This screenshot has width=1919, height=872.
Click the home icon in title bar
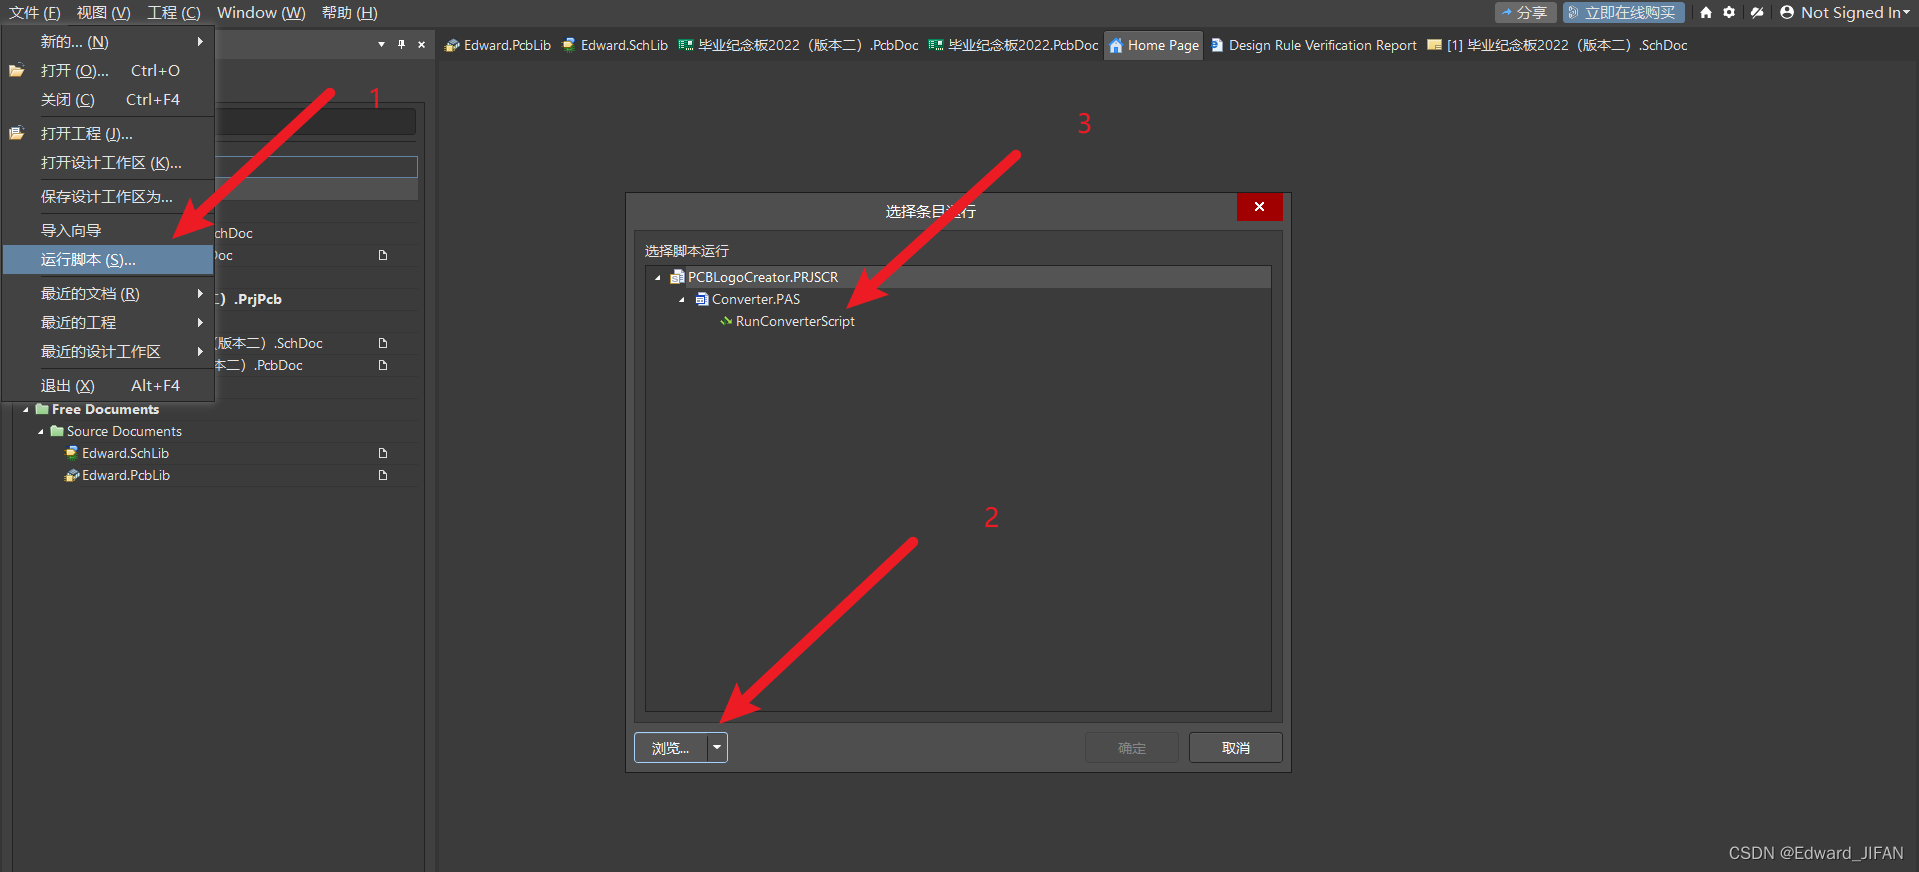1706,13
